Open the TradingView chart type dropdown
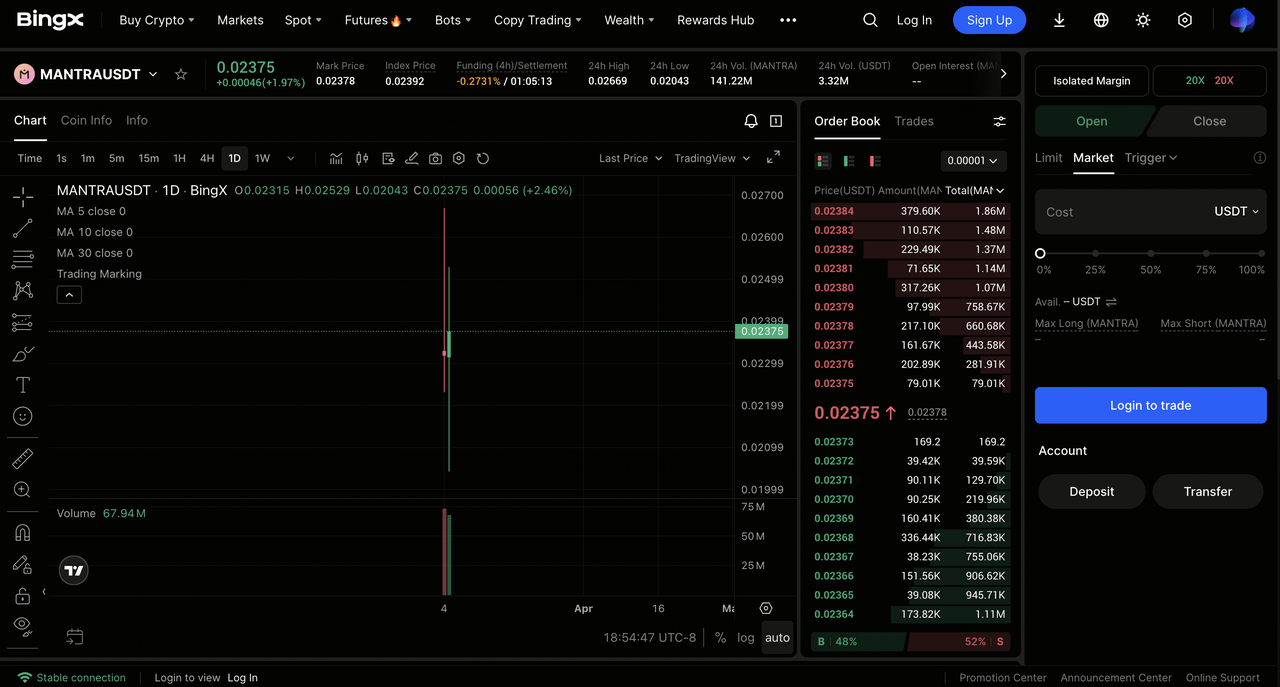Image resolution: width=1280 pixels, height=687 pixels. click(x=712, y=158)
